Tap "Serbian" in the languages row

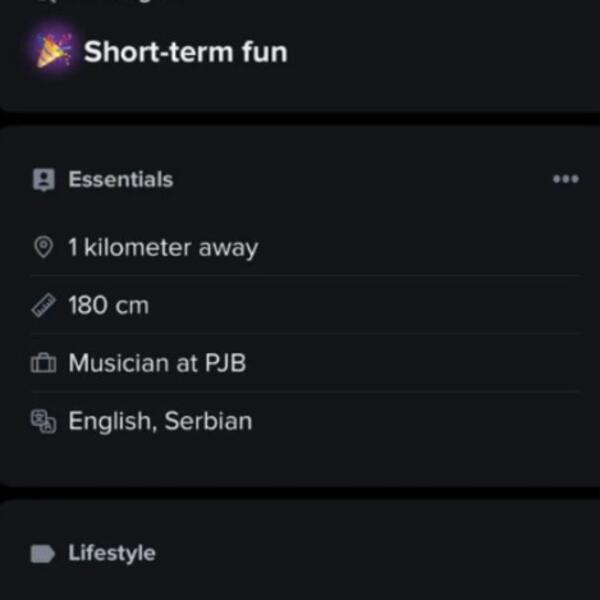point(208,421)
